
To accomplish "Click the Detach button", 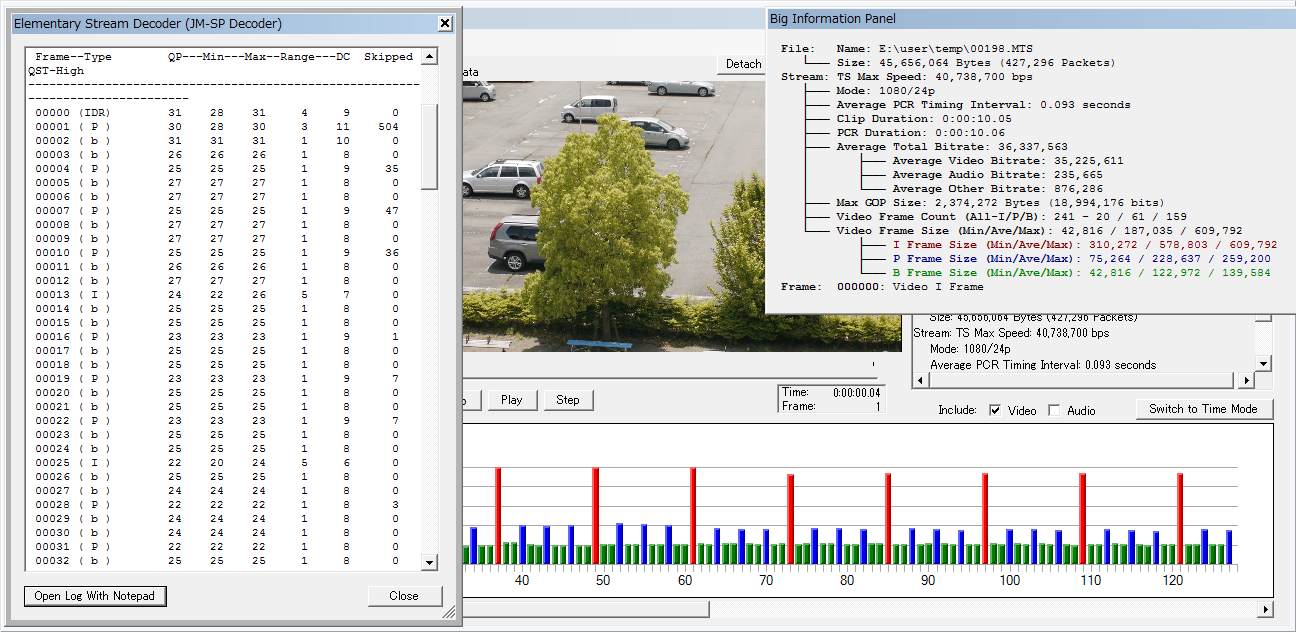I will (742, 64).
